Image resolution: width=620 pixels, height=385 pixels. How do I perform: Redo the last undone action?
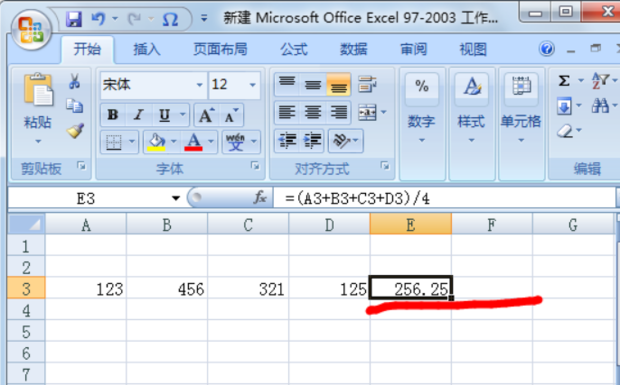[134, 19]
